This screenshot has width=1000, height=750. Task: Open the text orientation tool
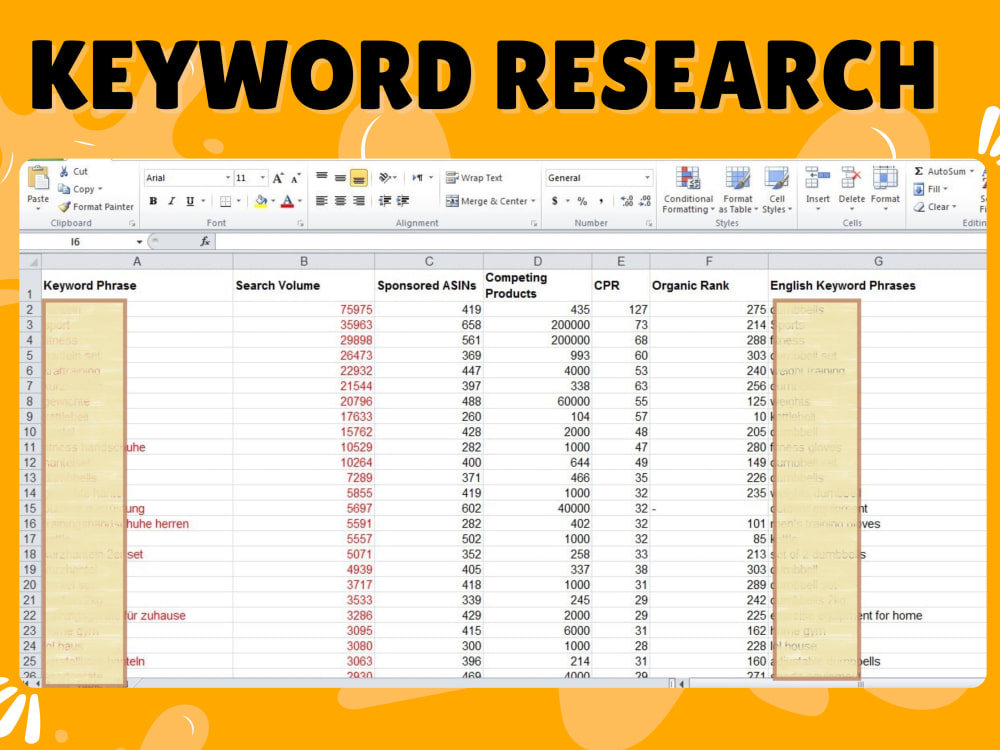(385, 177)
